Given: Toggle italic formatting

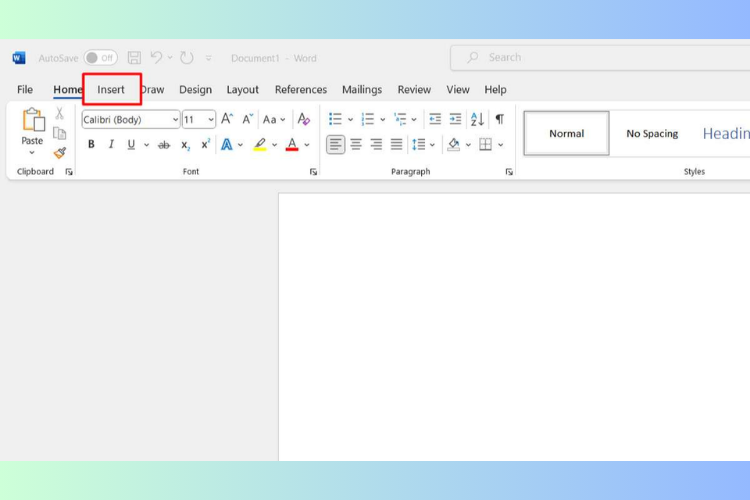Looking at the screenshot, I should point(111,144).
